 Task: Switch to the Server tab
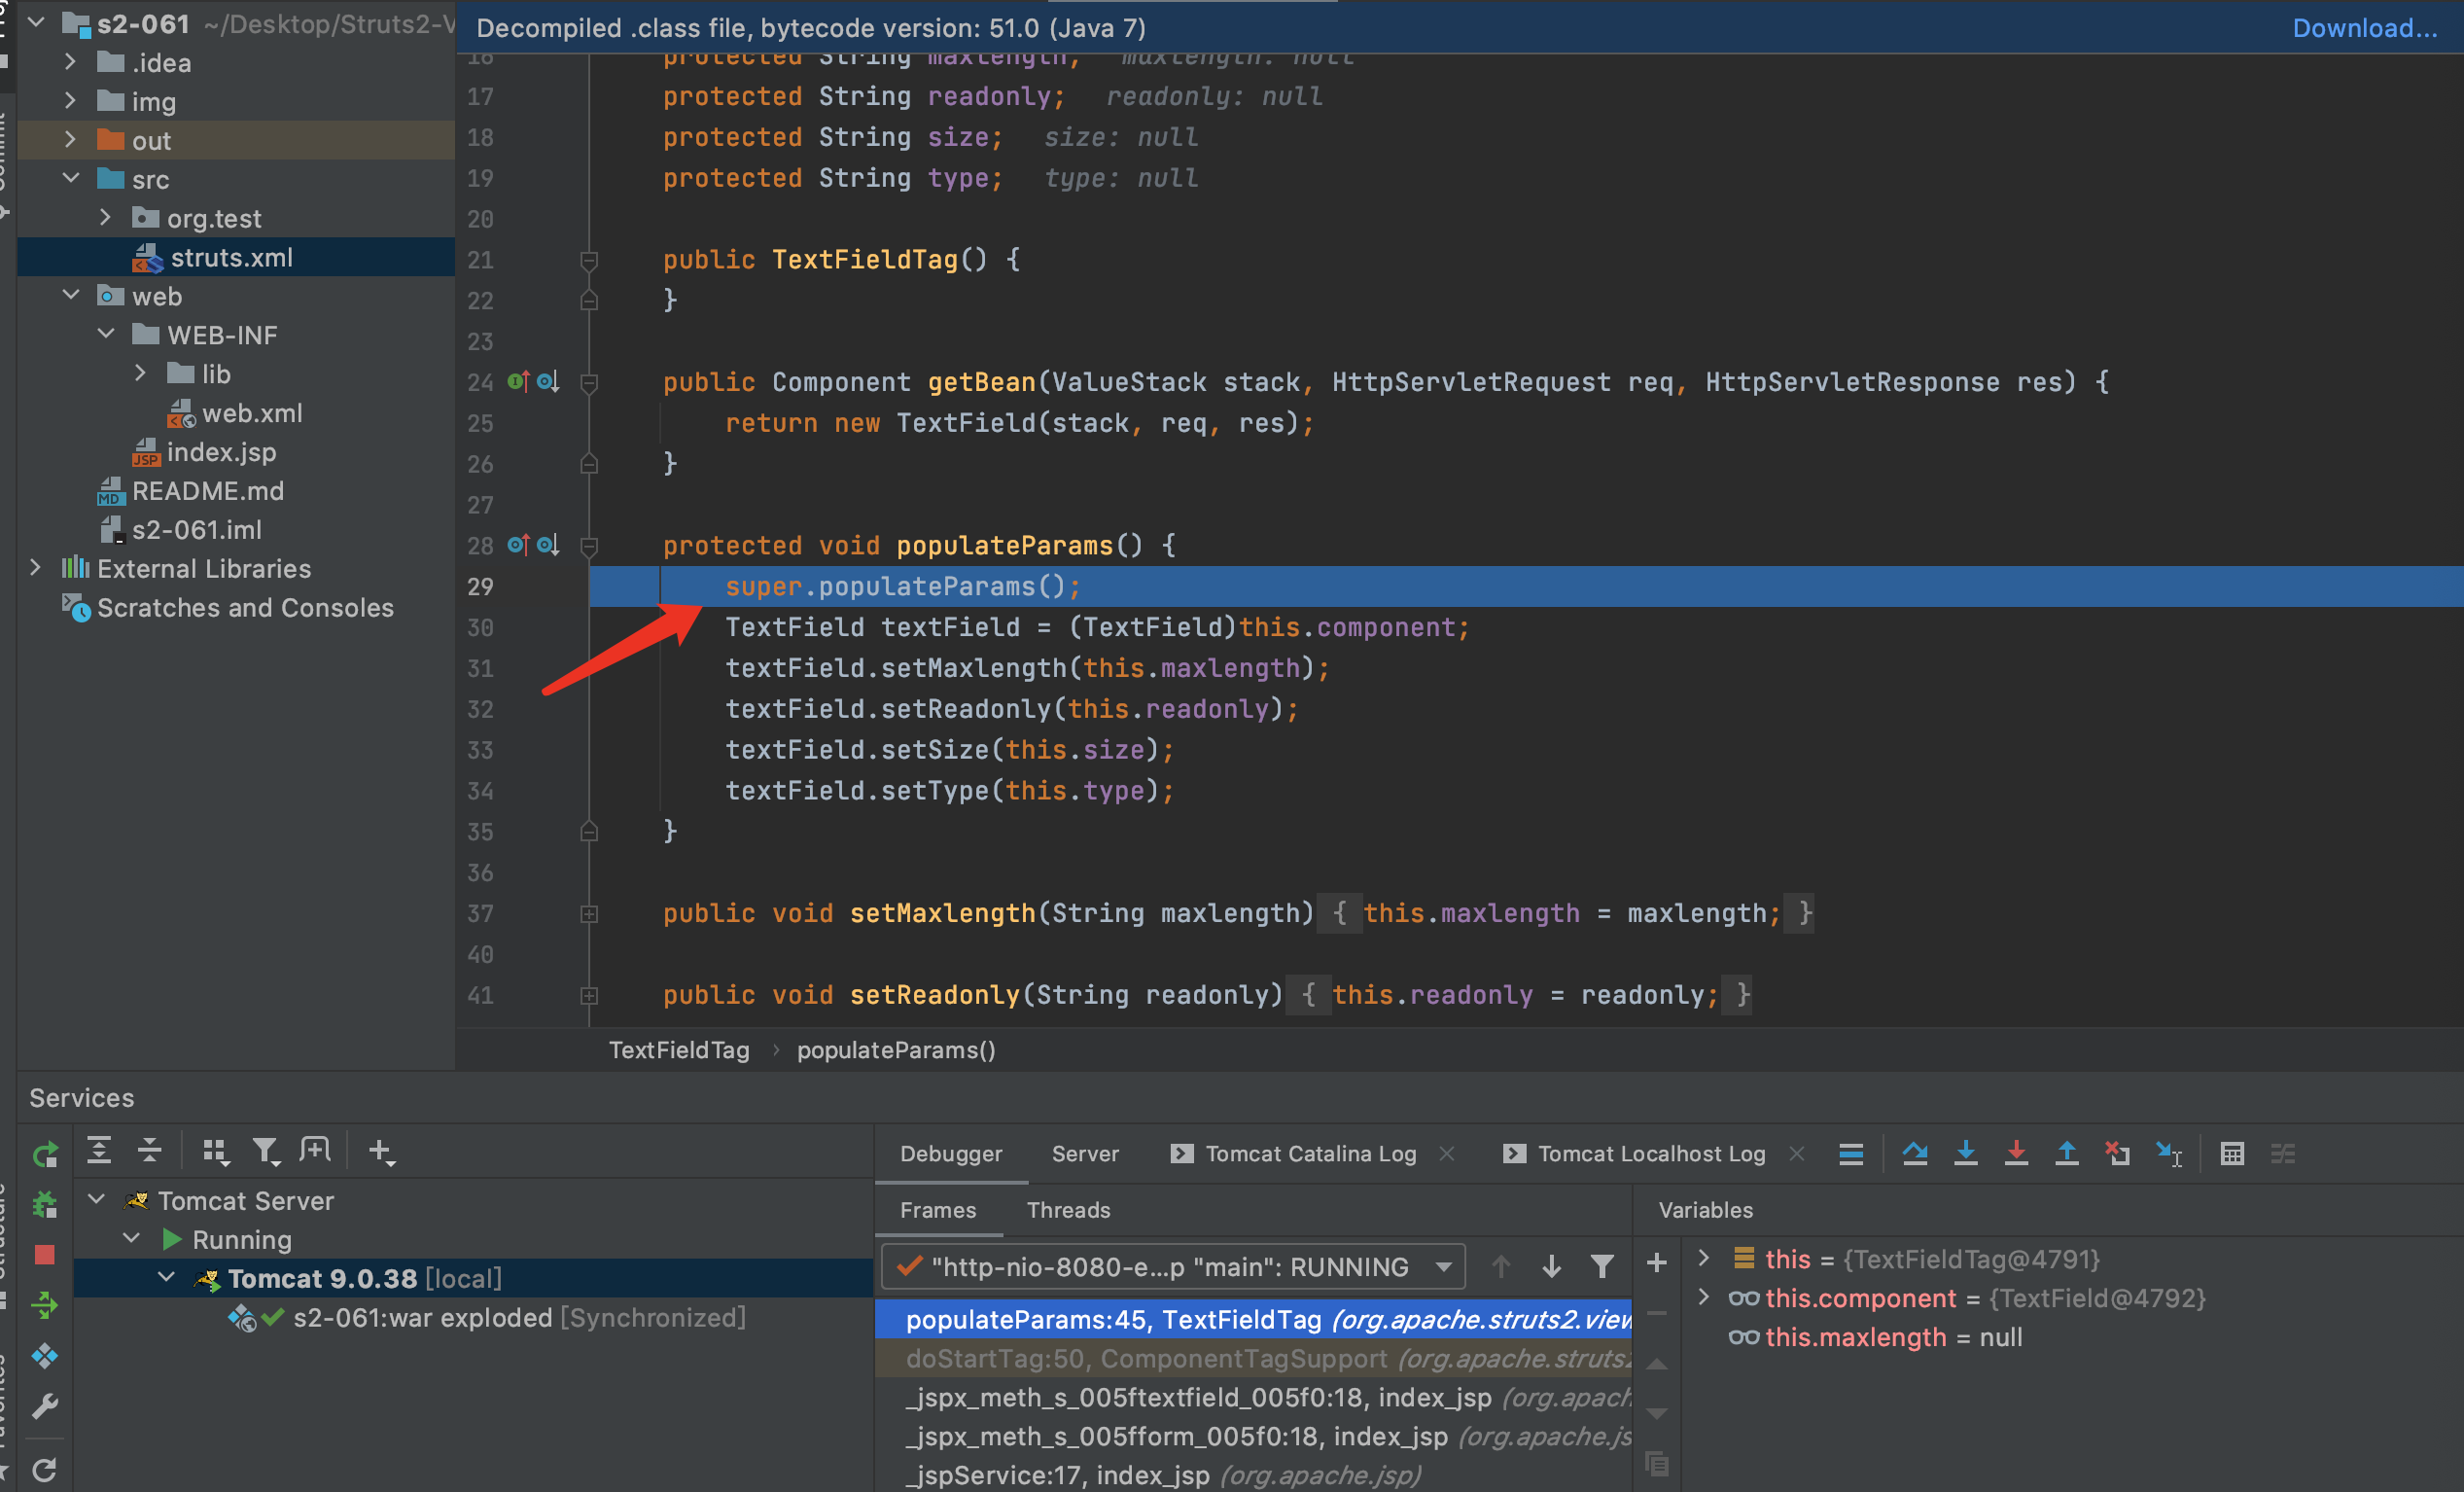[x=1085, y=1153]
